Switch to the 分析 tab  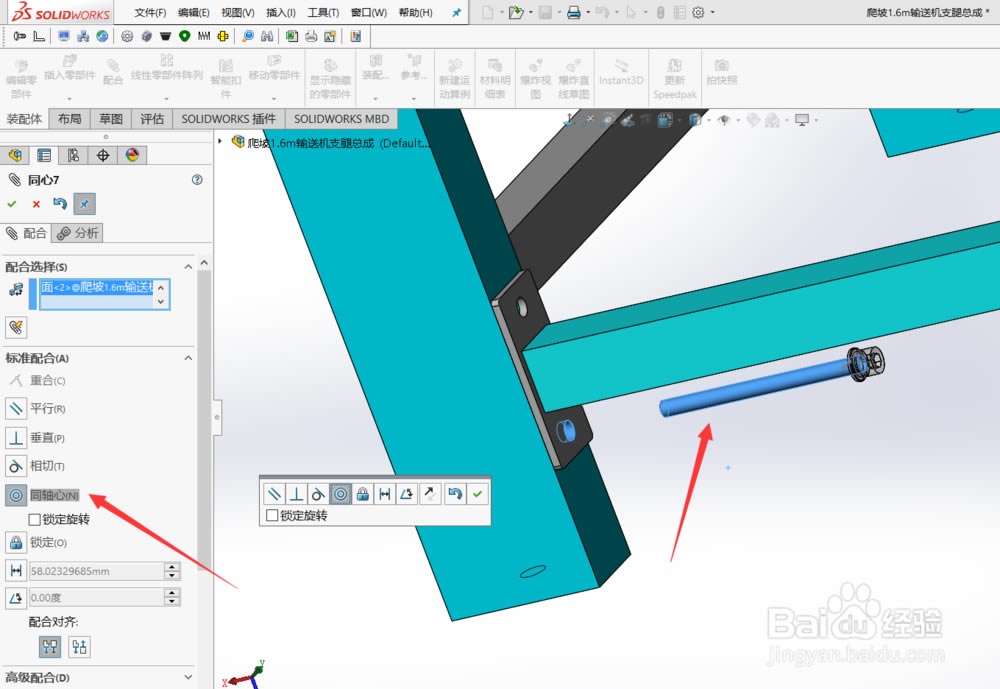[77, 233]
